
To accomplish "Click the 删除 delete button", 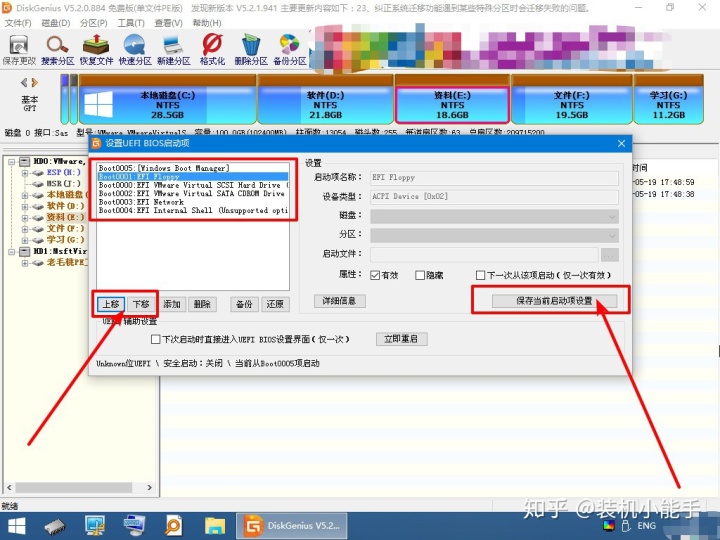I will pos(202,304).
